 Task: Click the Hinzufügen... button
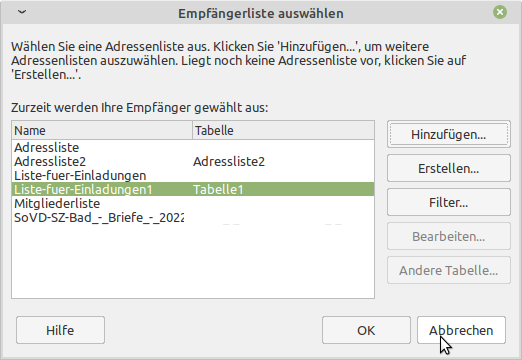click(449, 134)
